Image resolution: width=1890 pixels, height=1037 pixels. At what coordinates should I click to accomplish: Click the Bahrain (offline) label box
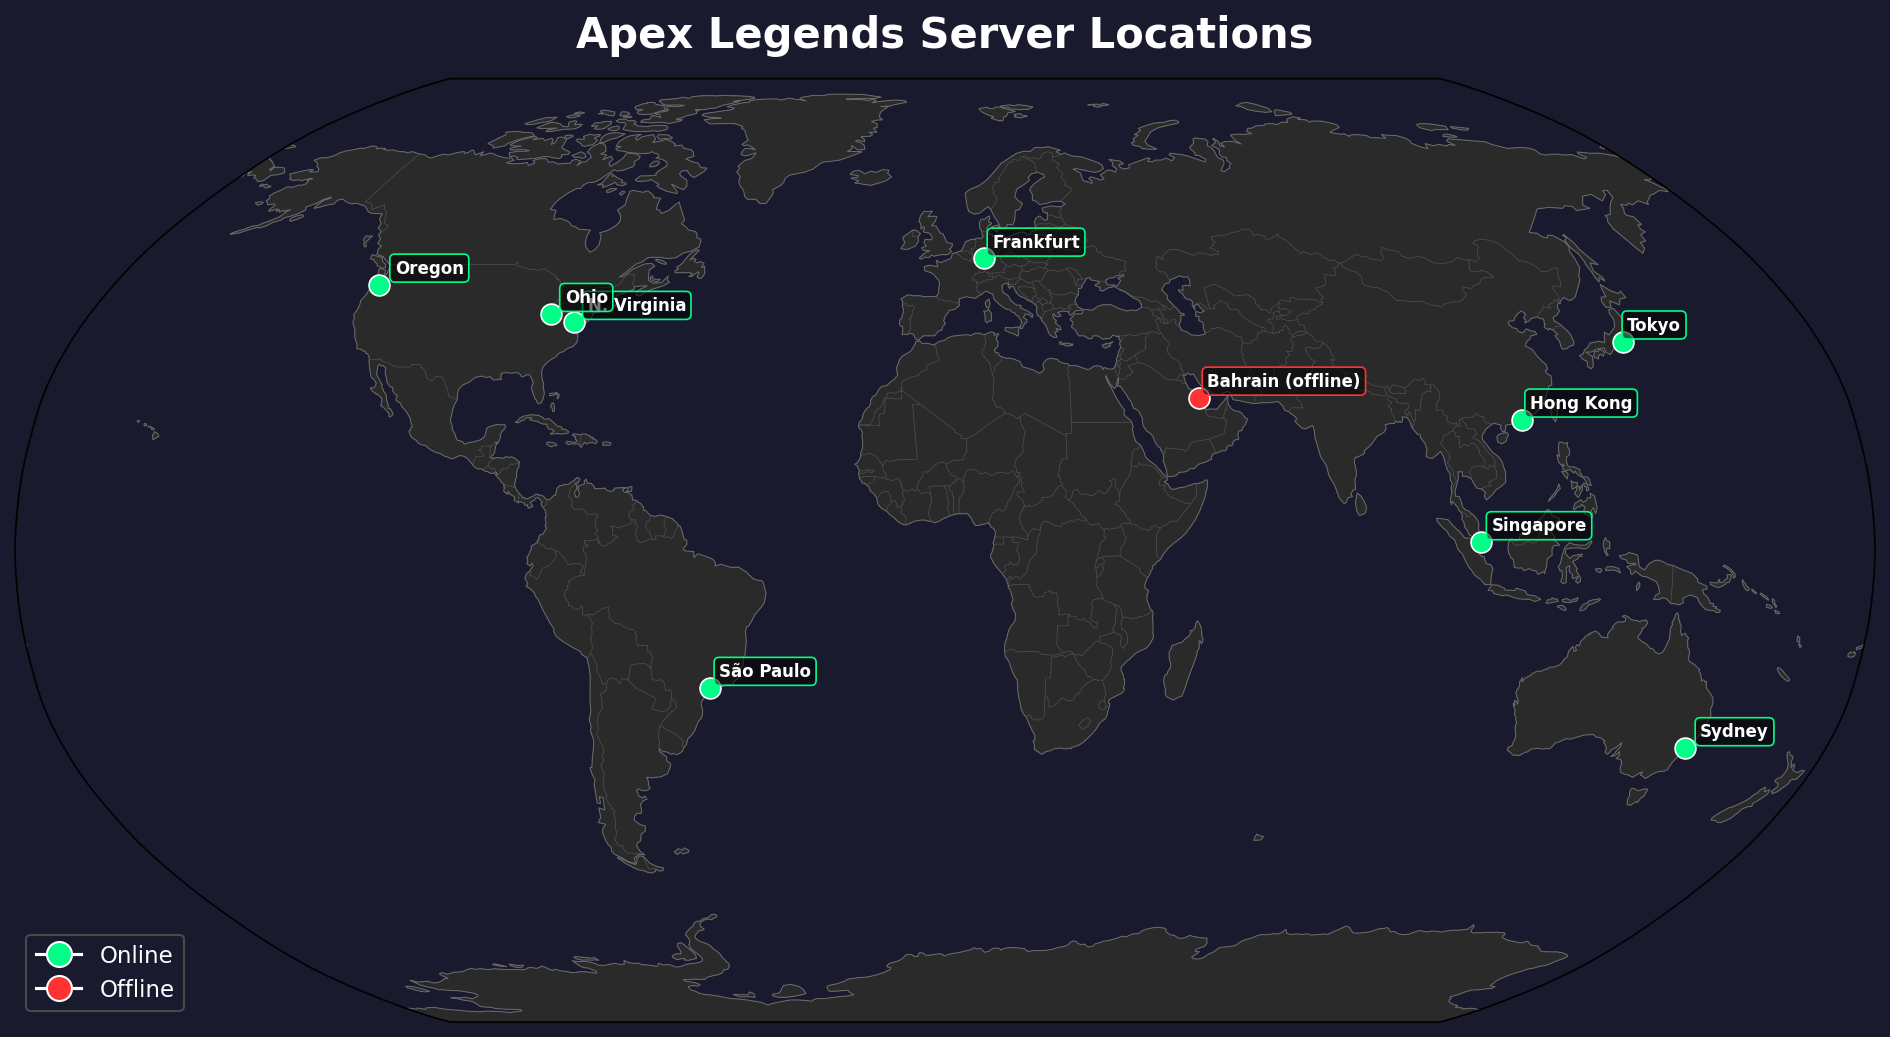click(x=1283, y=381)
